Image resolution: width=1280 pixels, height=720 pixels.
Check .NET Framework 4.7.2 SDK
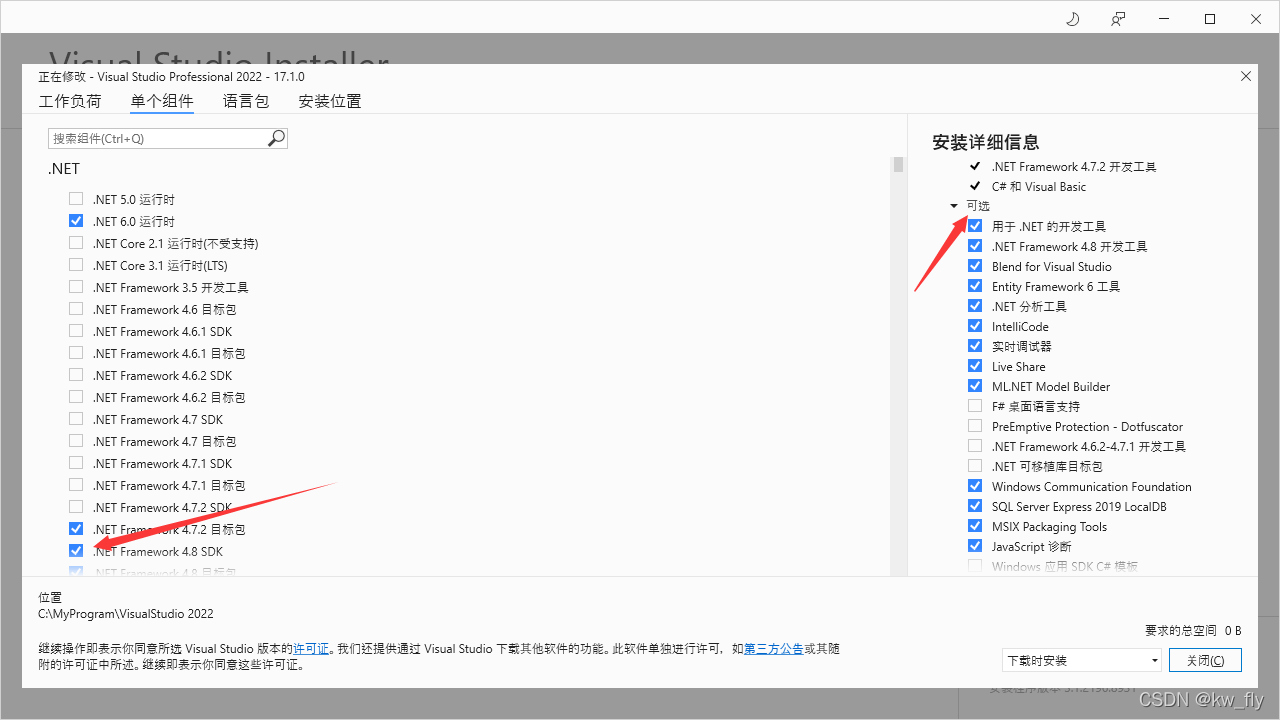click(76, 507)
